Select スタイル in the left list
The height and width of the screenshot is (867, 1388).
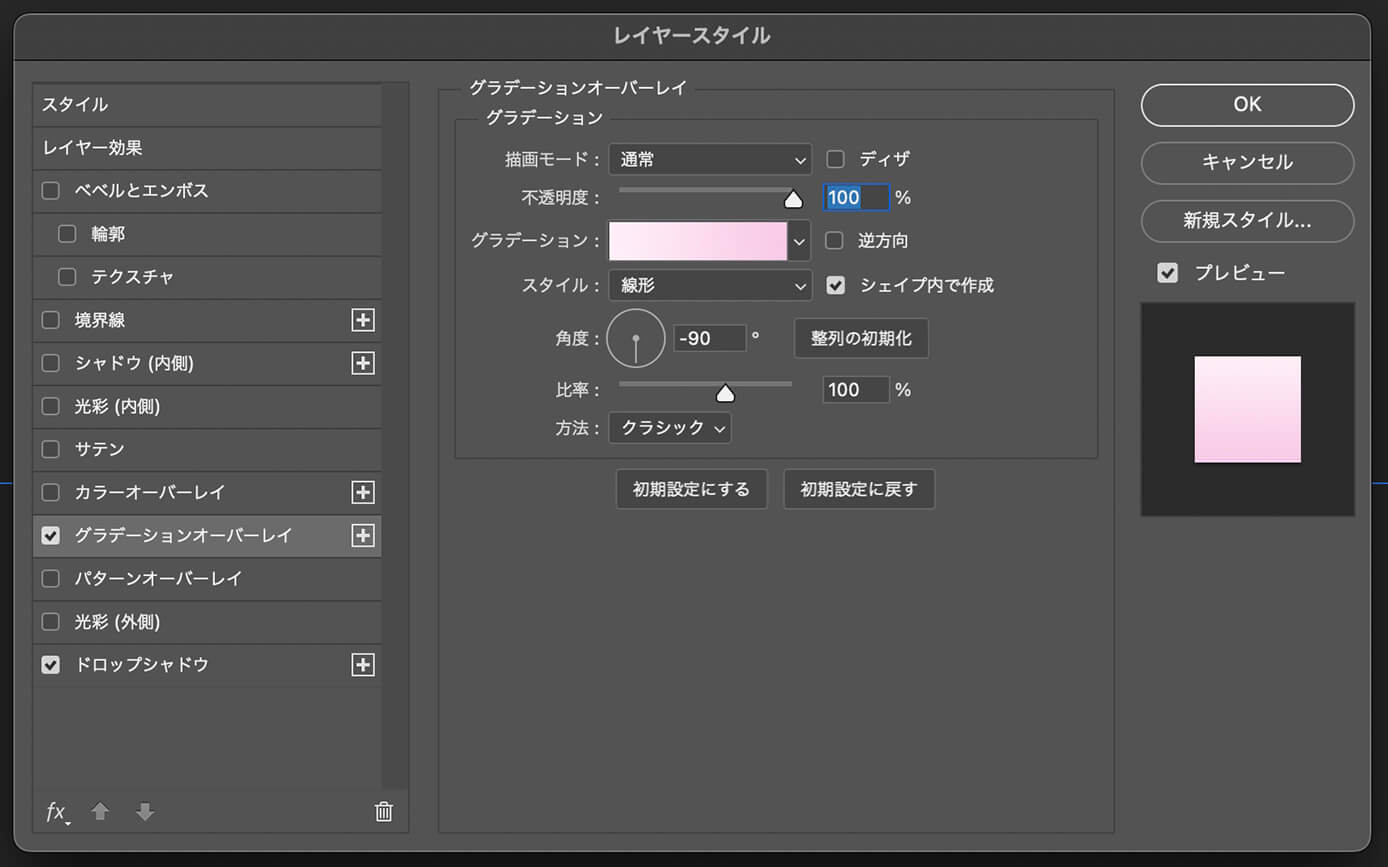click(207, 104)
